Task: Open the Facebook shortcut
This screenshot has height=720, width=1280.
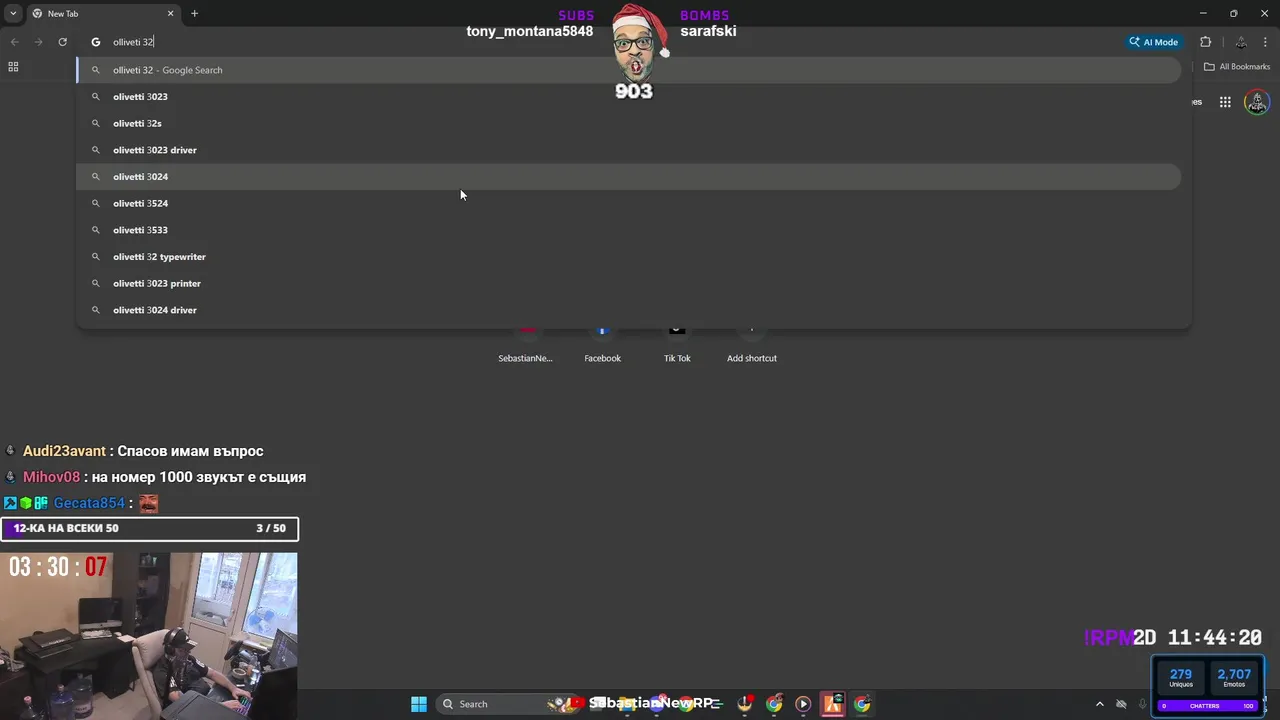Action: pos(602,346)
